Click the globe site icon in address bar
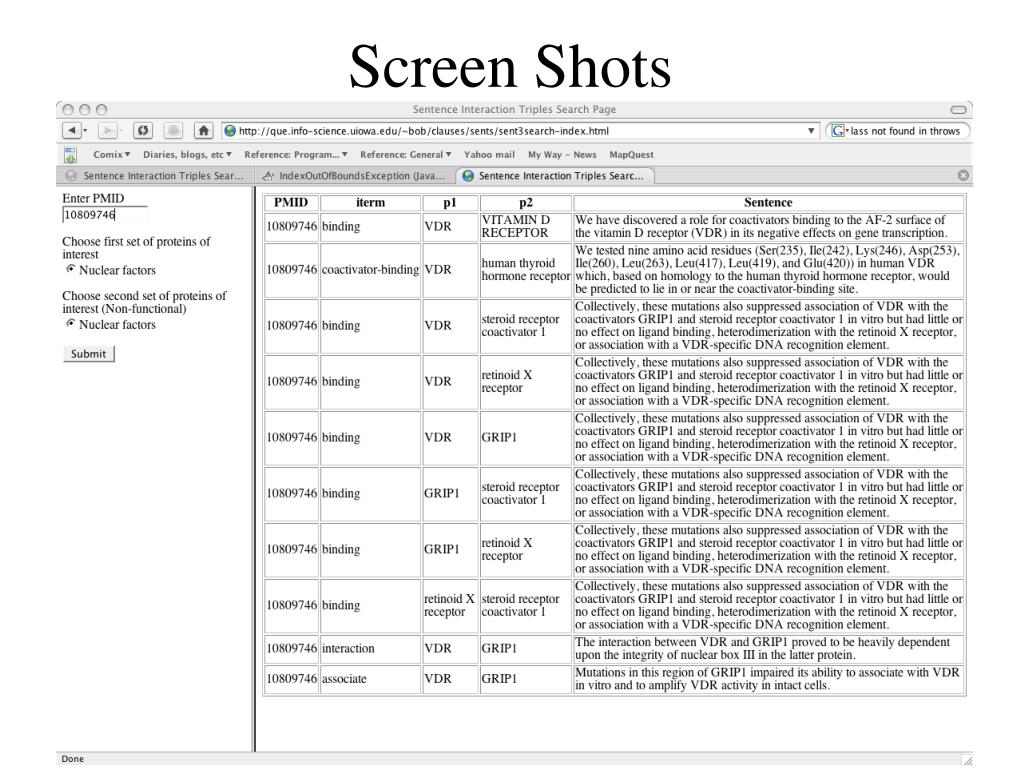The image size is (1024, 768). click(230, 131)
